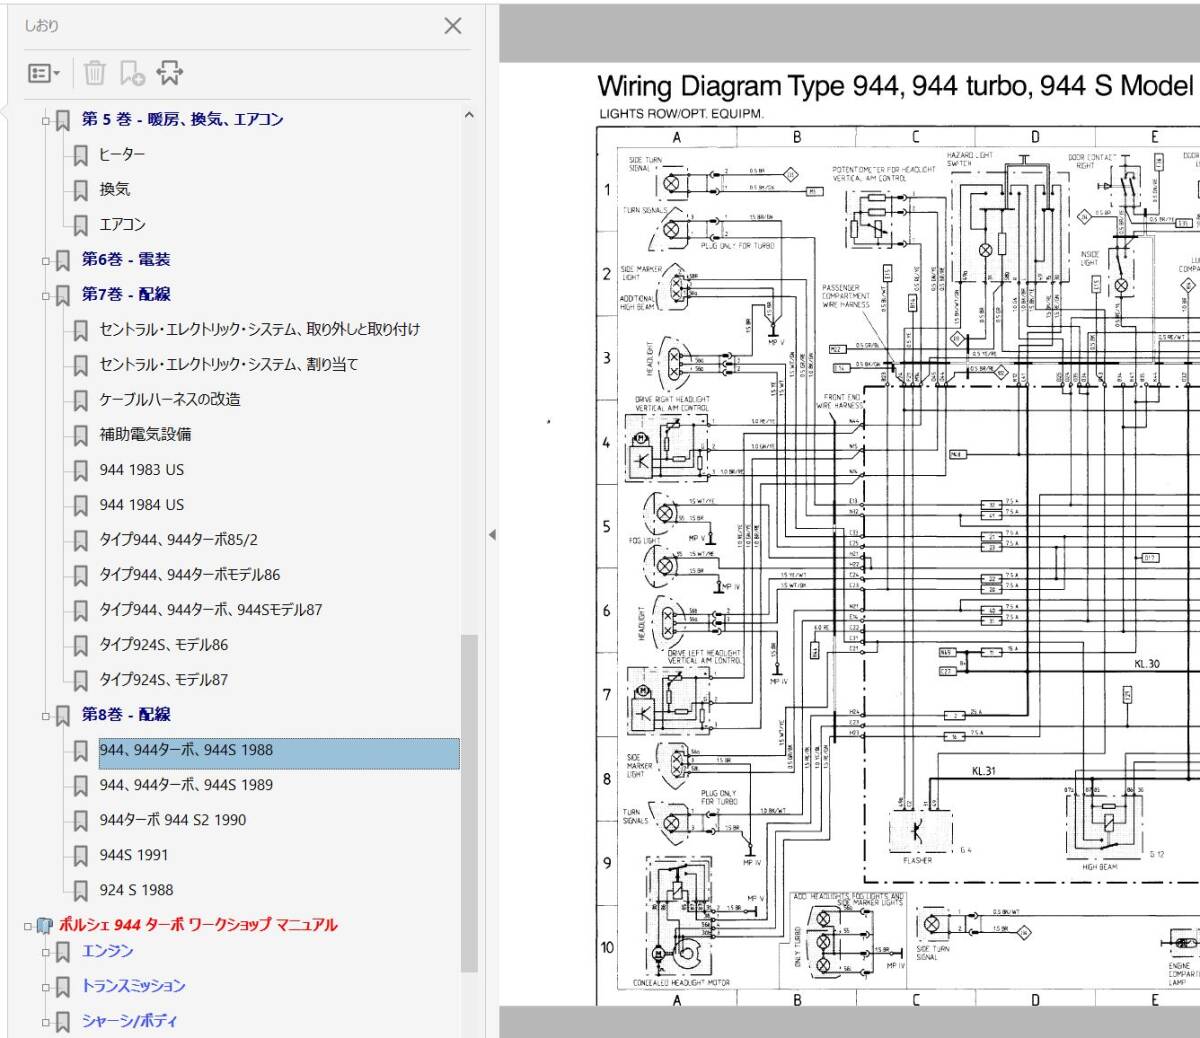Click the bookmark panel scroll-up arrow
This screenshot has height=1038, width=1200.
pyautogui.click(x=469, y=115)
